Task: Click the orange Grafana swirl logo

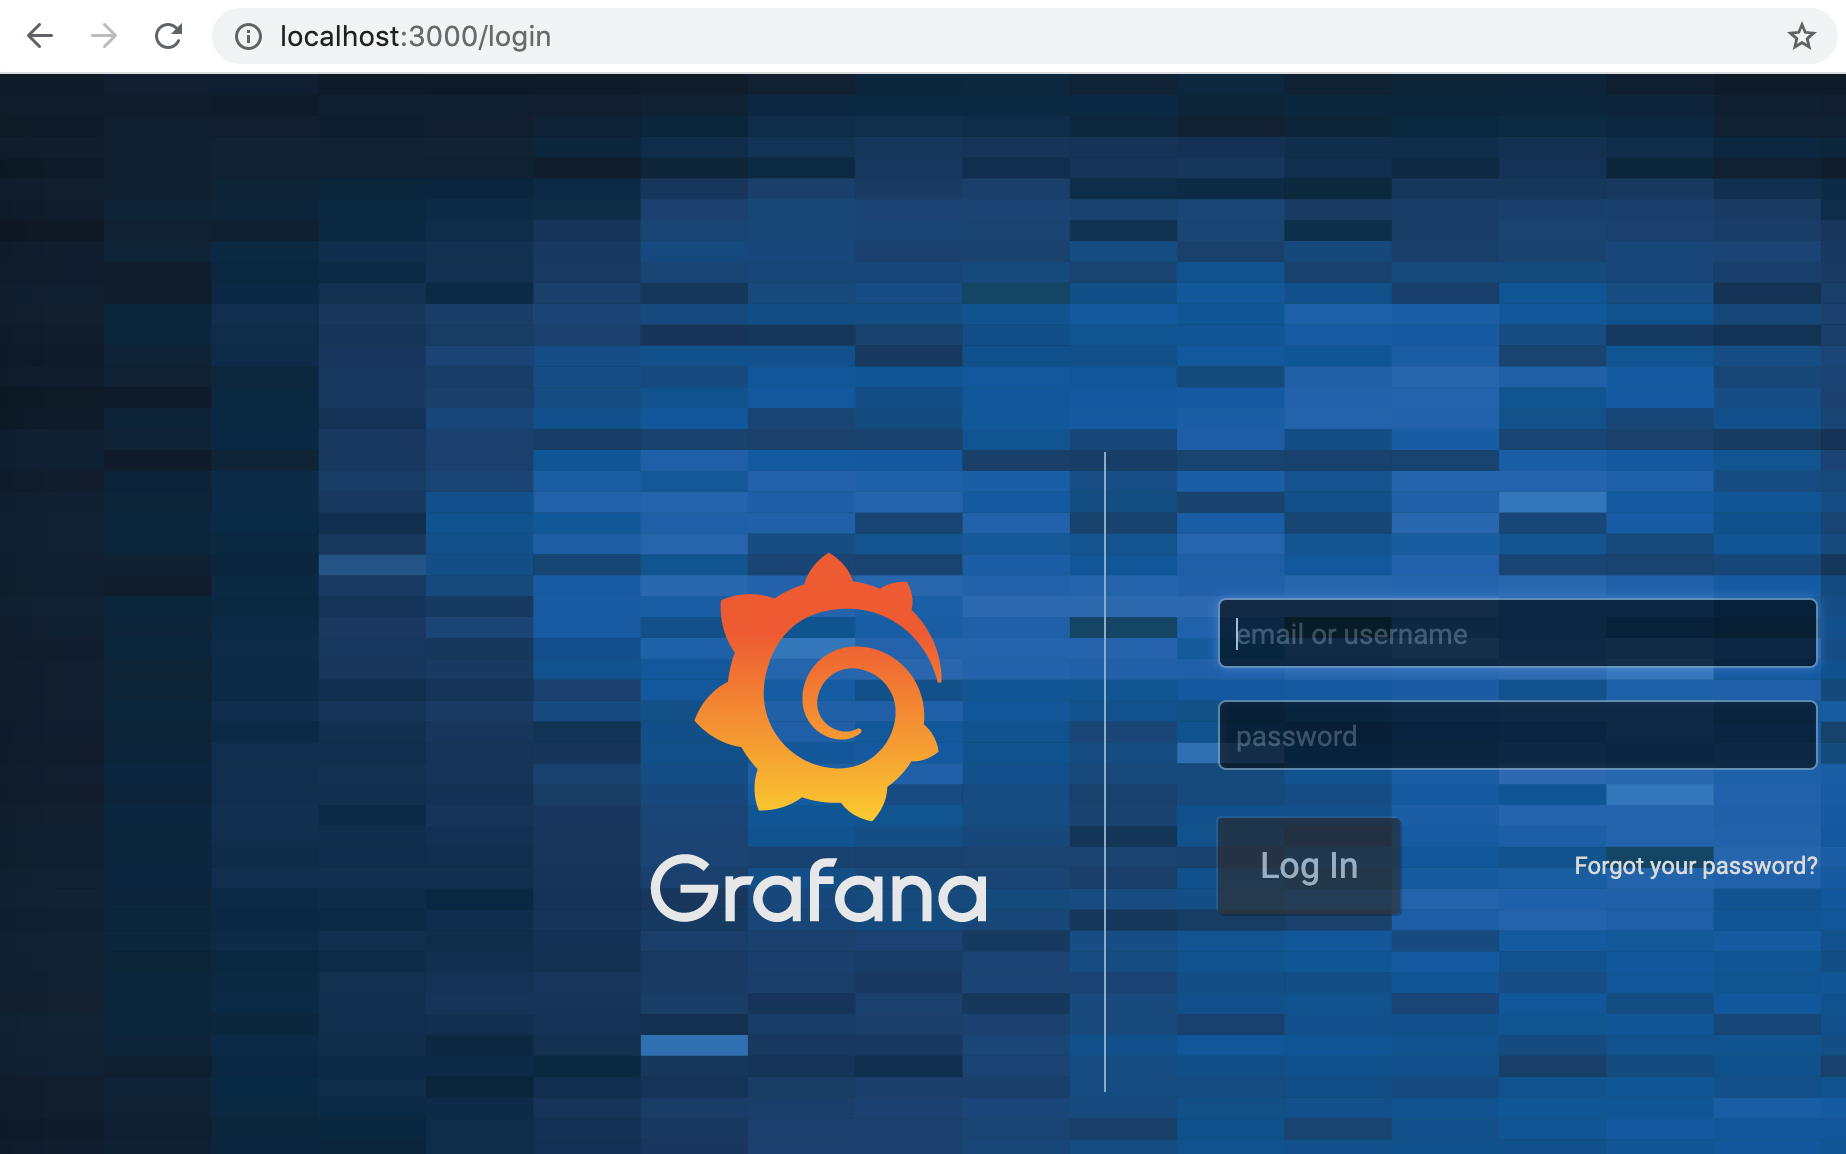Action: [x=820, y=688]
